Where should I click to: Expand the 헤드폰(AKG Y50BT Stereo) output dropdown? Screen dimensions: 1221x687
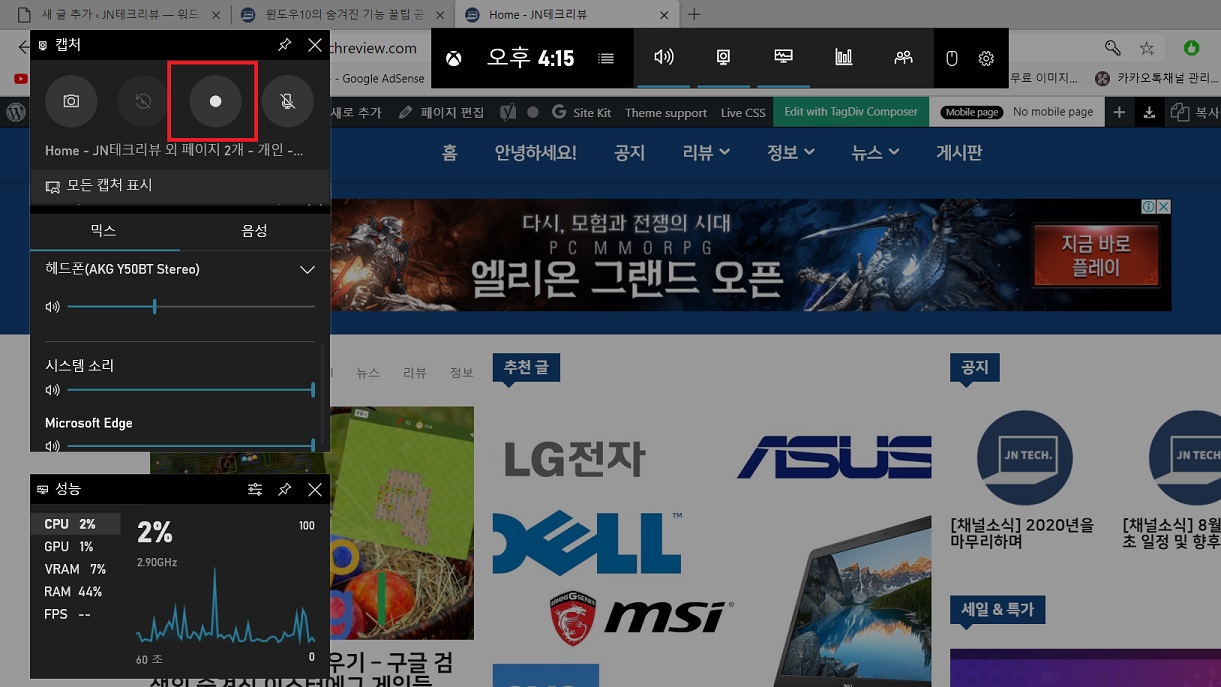[308, 270]
